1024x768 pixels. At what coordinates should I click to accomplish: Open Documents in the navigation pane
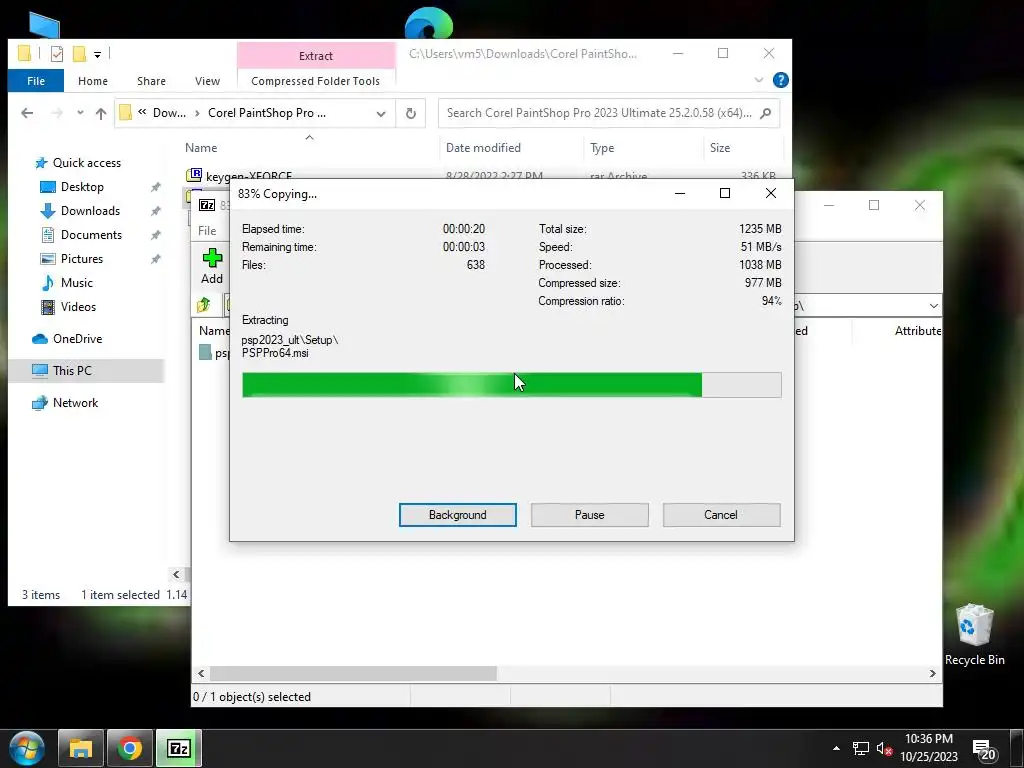click(91, 235)
